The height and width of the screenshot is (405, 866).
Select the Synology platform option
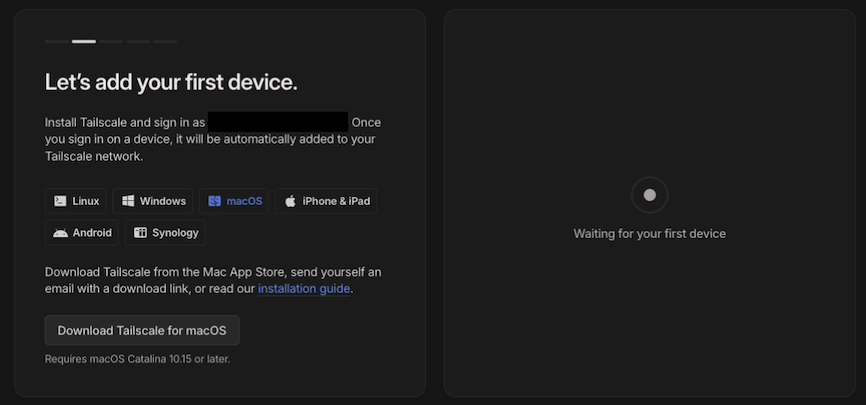click(x=165, y=233)
